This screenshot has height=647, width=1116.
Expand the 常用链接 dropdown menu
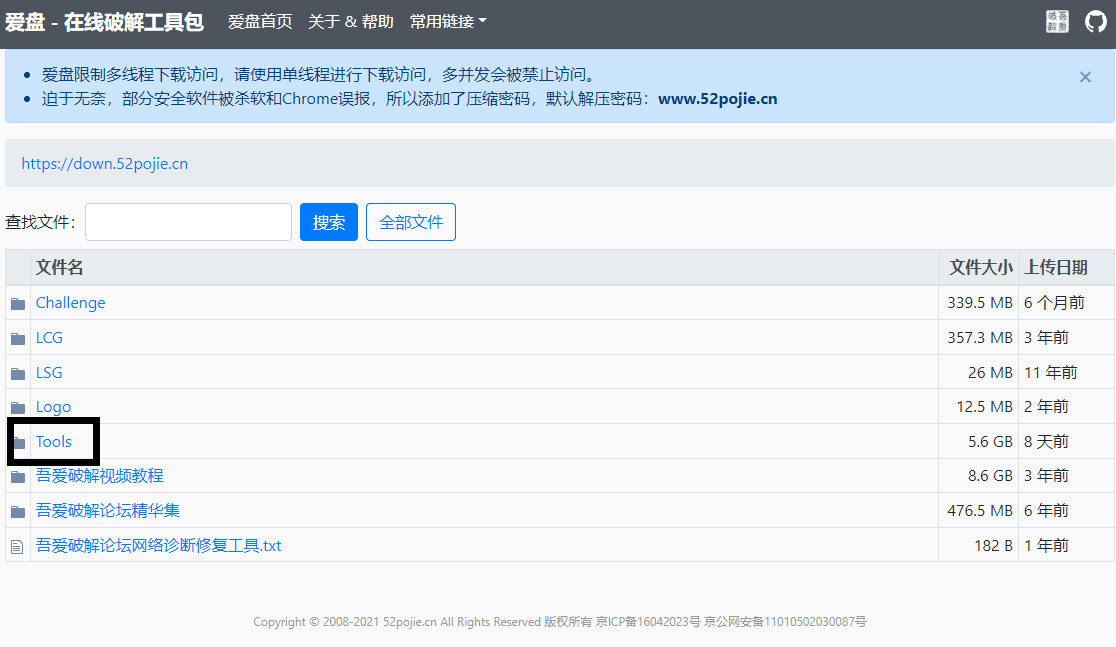click(448, 21)
